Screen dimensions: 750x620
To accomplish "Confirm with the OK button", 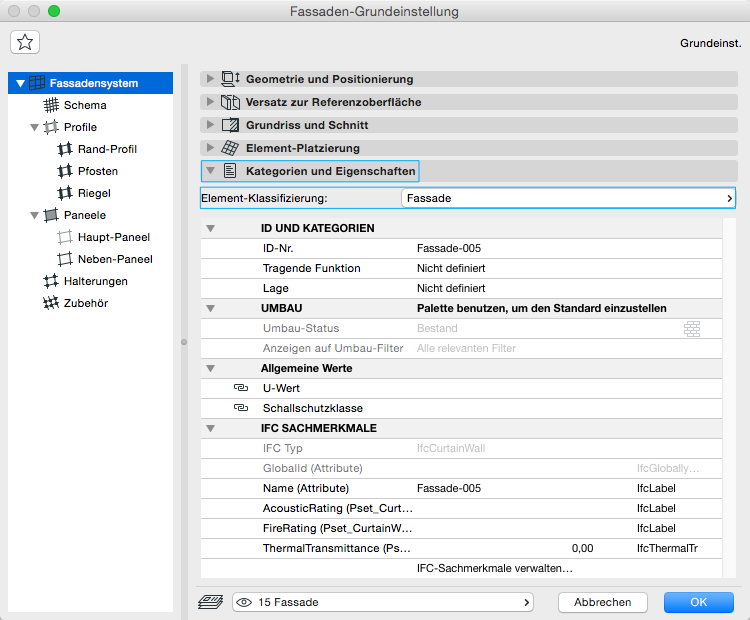I will 698,602.
